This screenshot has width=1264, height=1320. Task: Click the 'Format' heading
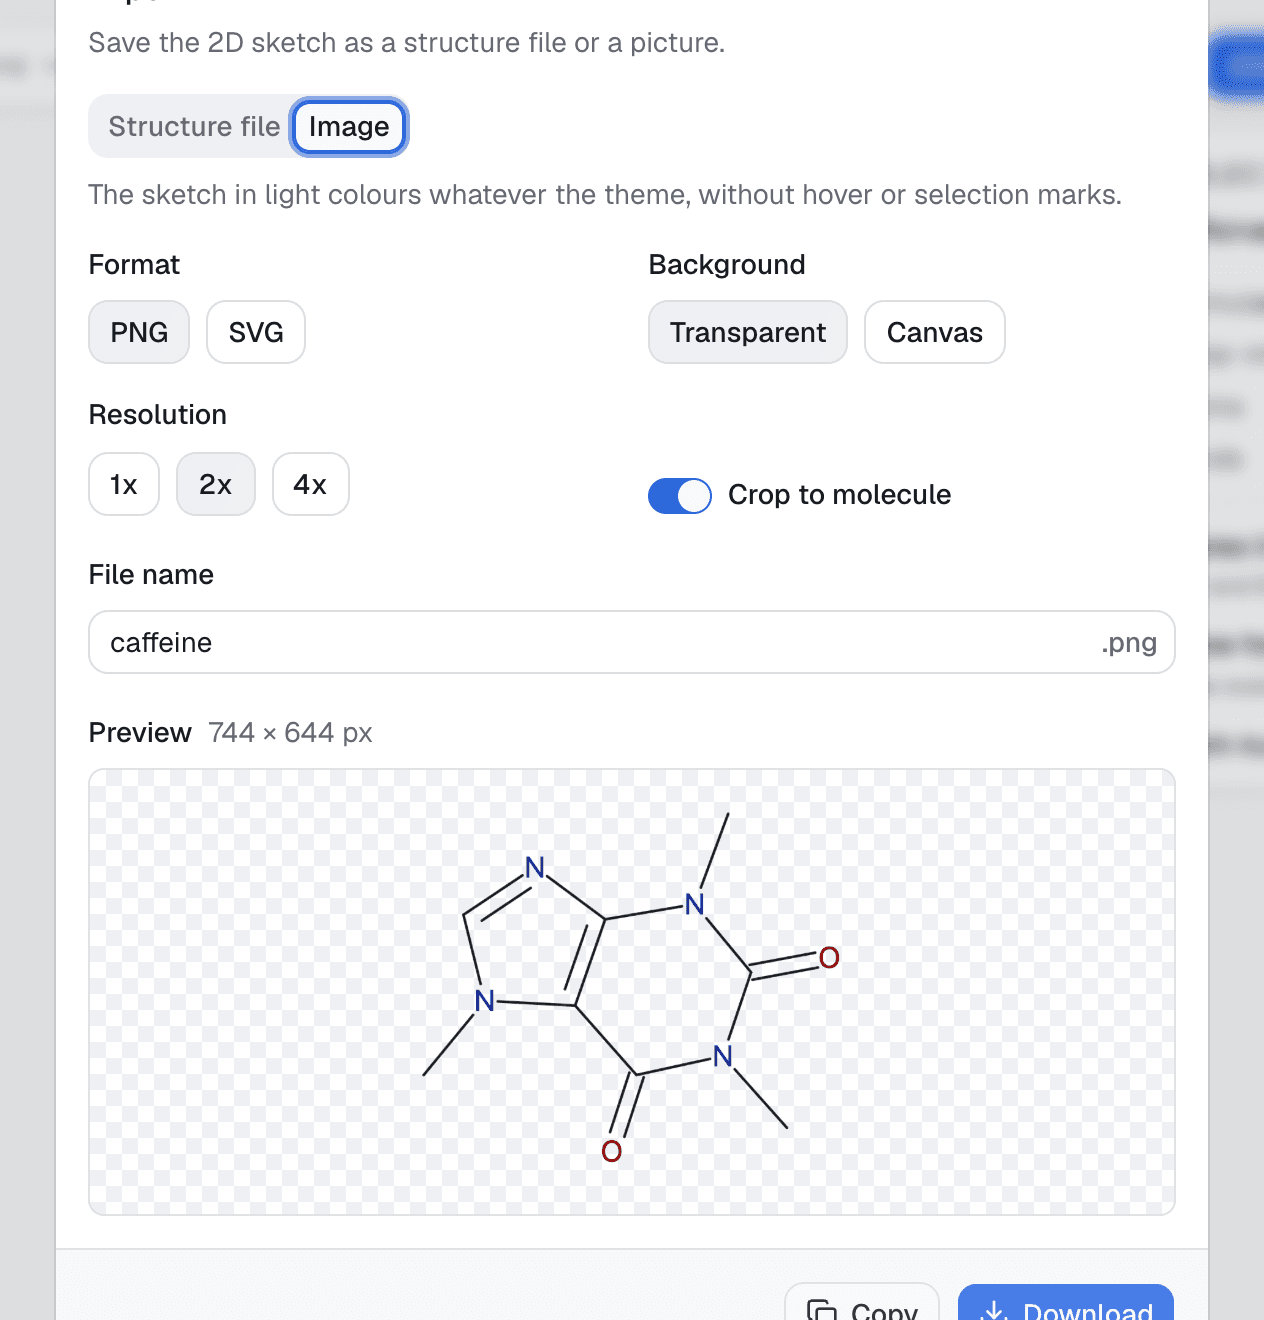(x=134, y=265)
